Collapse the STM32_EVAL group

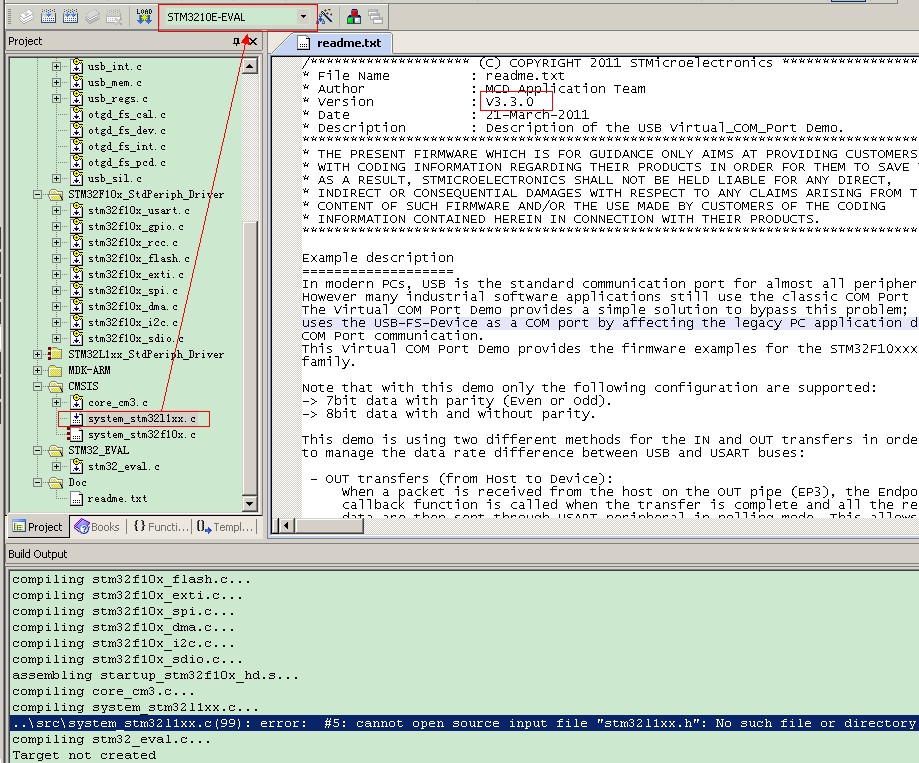pyautogui.click(x=38, y=450)
